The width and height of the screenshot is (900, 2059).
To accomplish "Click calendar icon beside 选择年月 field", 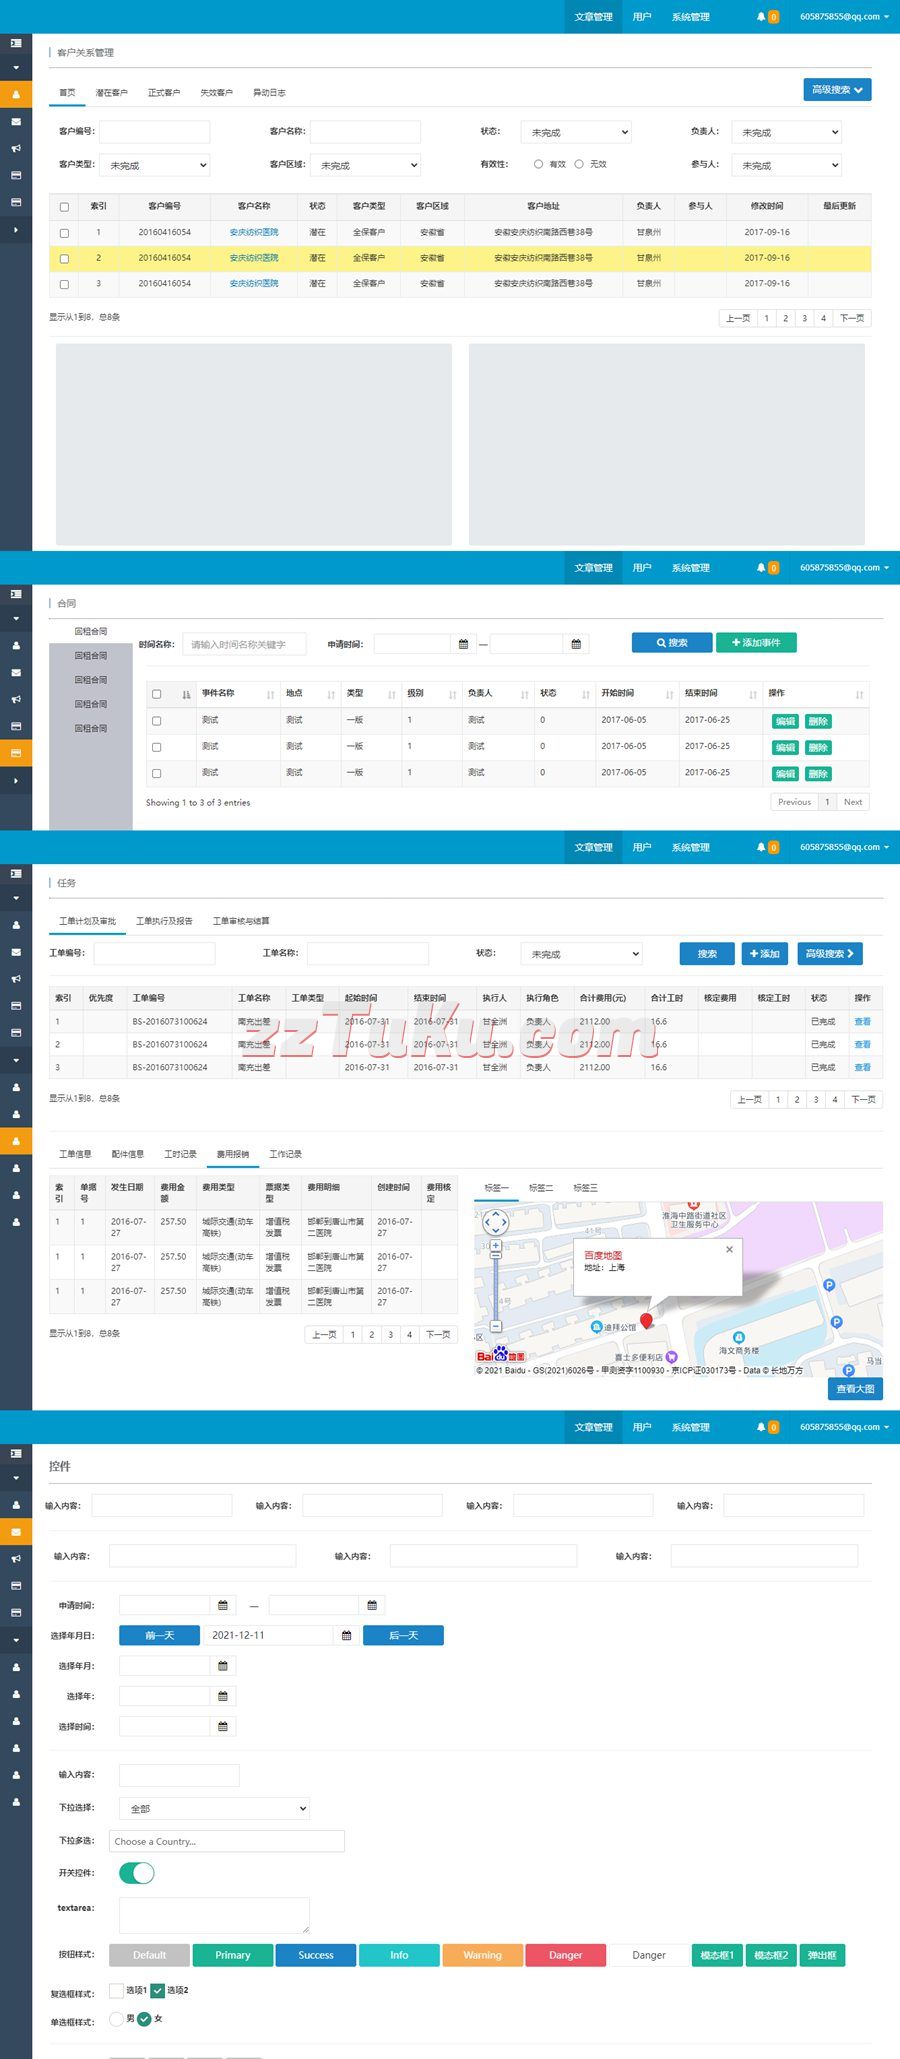I will [223, 1666].
